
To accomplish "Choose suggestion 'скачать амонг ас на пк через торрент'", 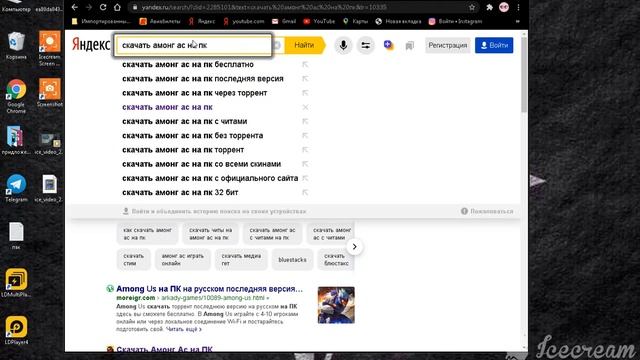I will coord(195,93).
